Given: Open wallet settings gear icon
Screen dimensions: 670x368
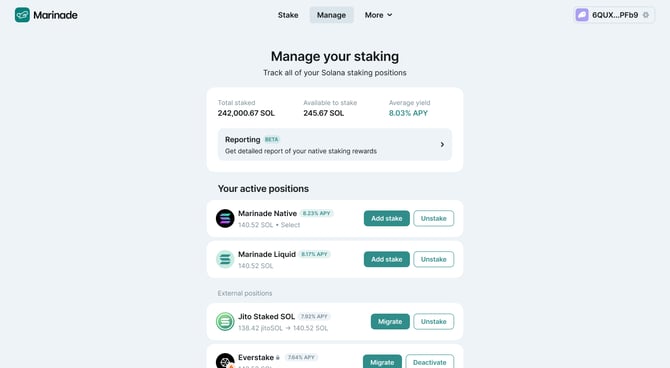Looking at the screenshot, I should [x=646, y=15].
